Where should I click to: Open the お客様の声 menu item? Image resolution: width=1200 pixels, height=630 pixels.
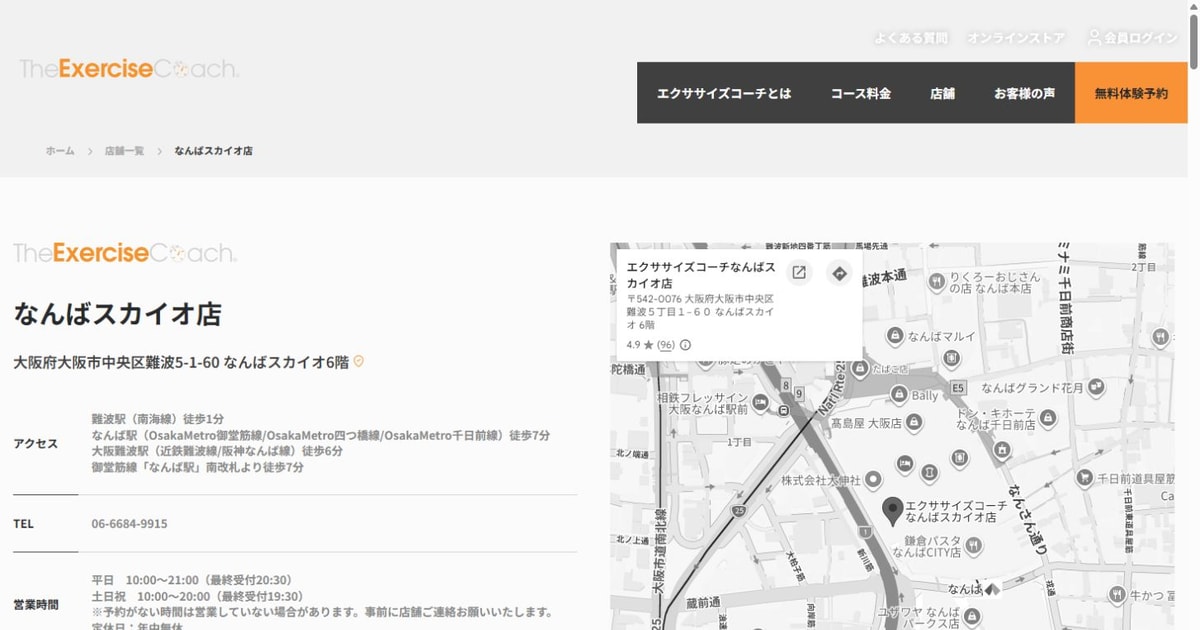[x=1025, y=93]
